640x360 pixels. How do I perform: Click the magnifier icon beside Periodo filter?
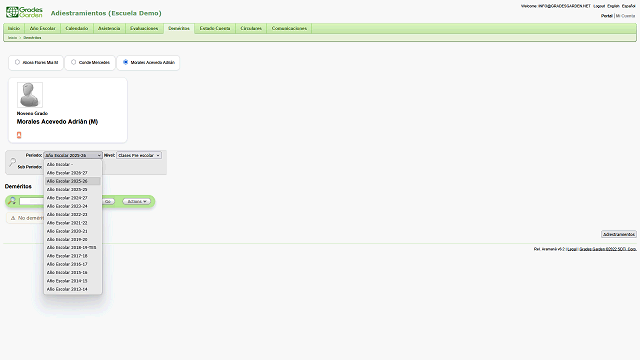point(13,162)
